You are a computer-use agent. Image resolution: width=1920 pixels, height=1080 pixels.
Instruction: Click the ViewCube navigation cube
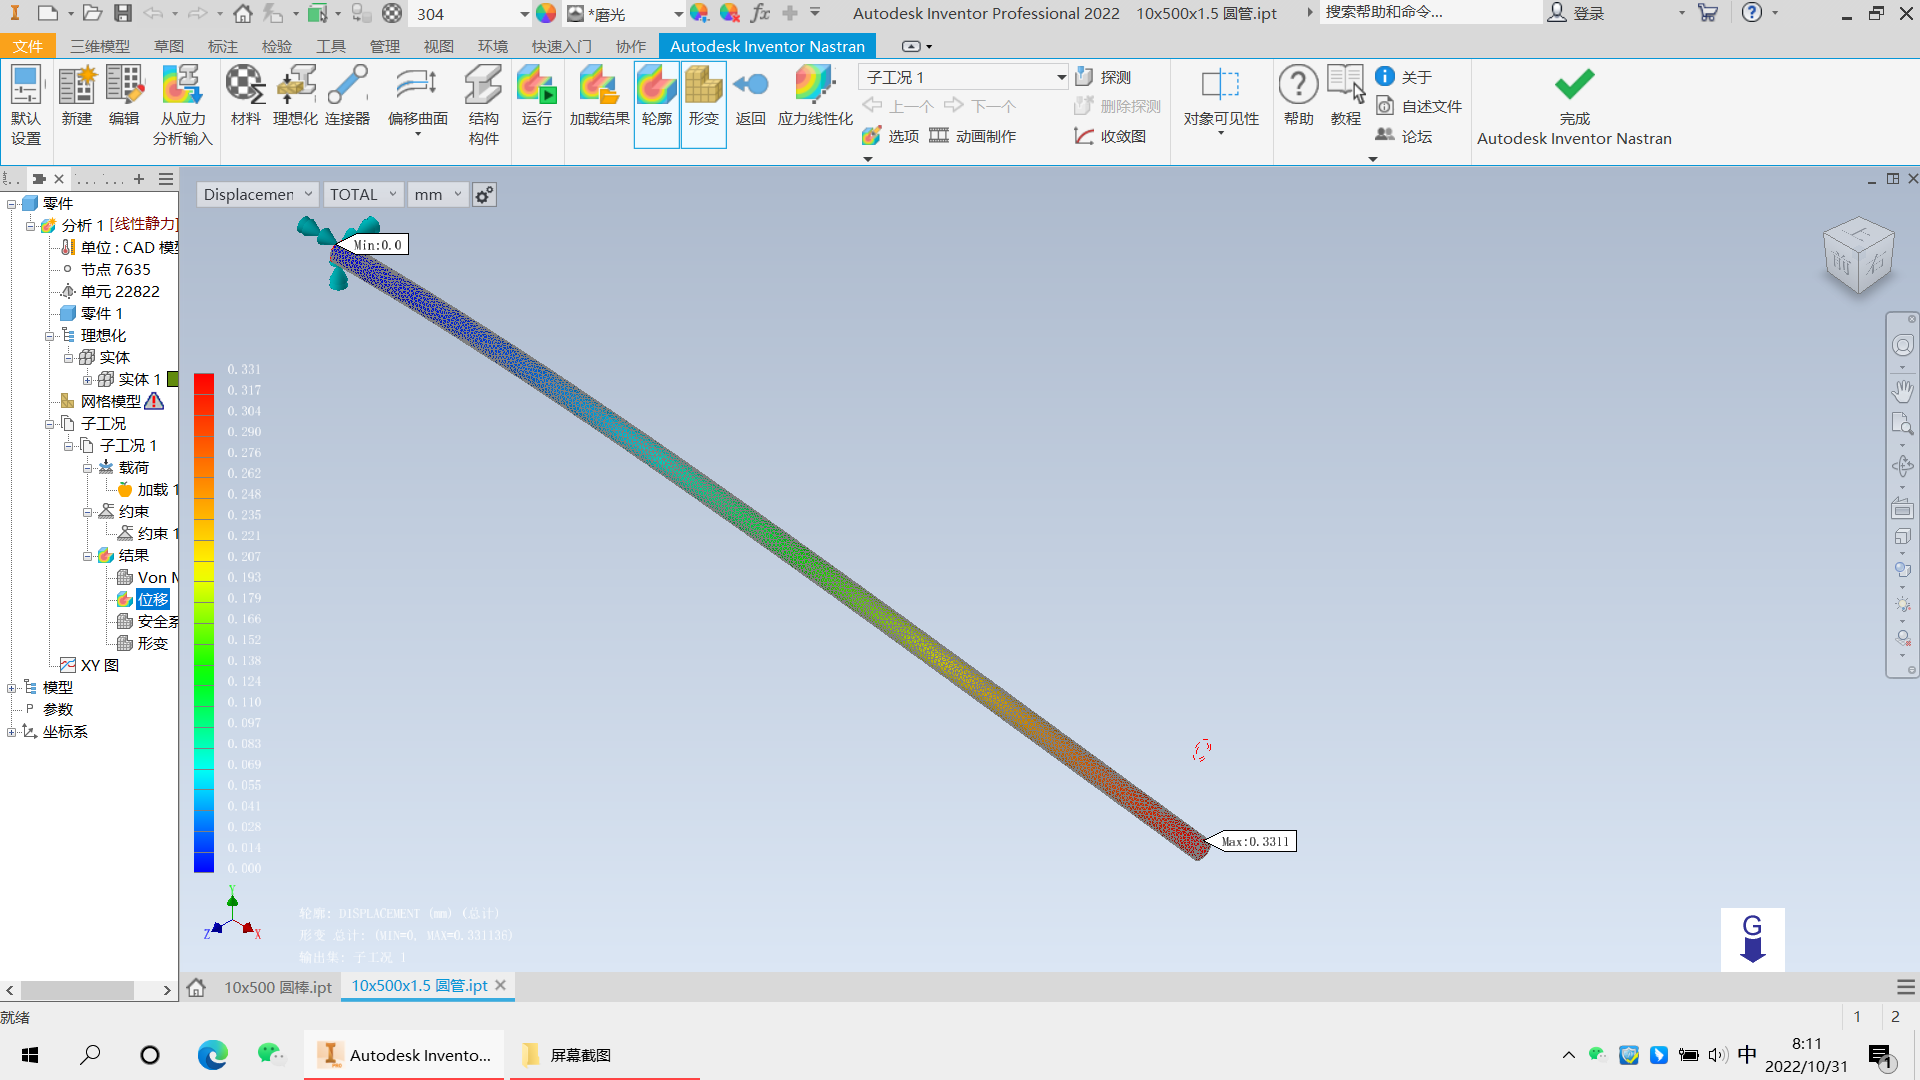[1858, 255]
